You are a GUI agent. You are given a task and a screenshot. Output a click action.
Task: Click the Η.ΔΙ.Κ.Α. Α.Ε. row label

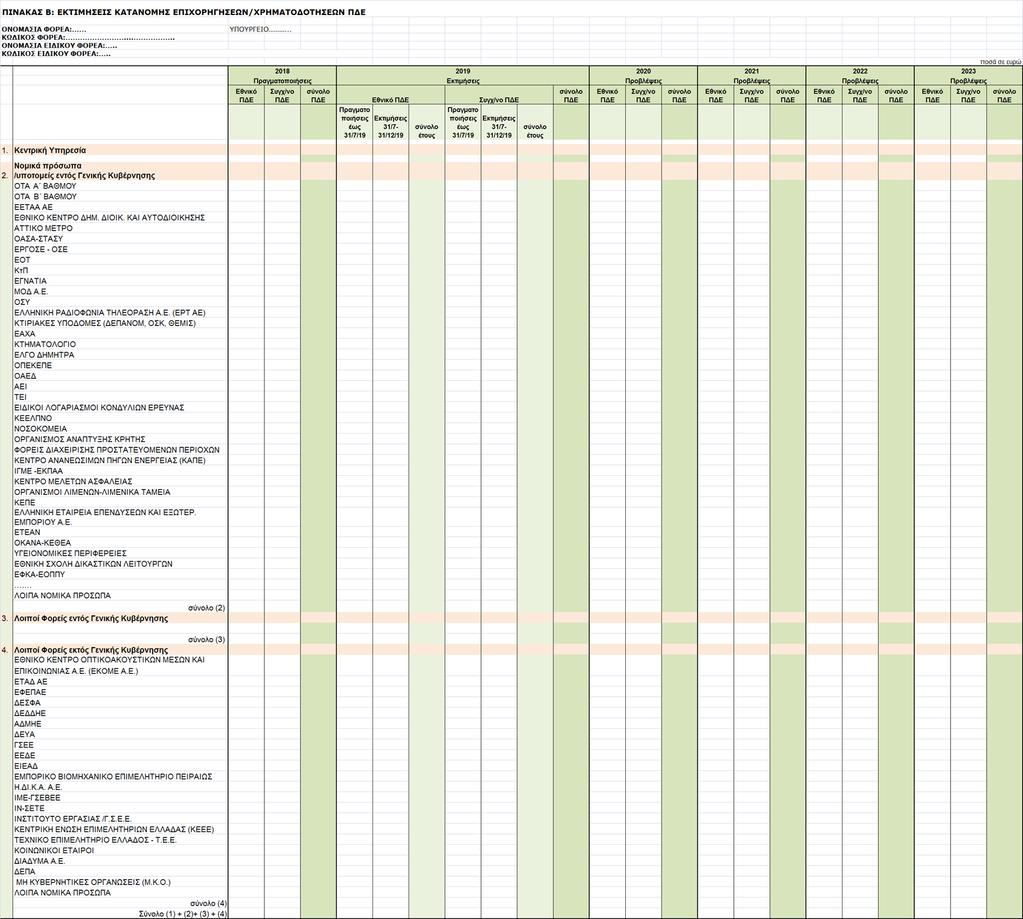(38, 787)
